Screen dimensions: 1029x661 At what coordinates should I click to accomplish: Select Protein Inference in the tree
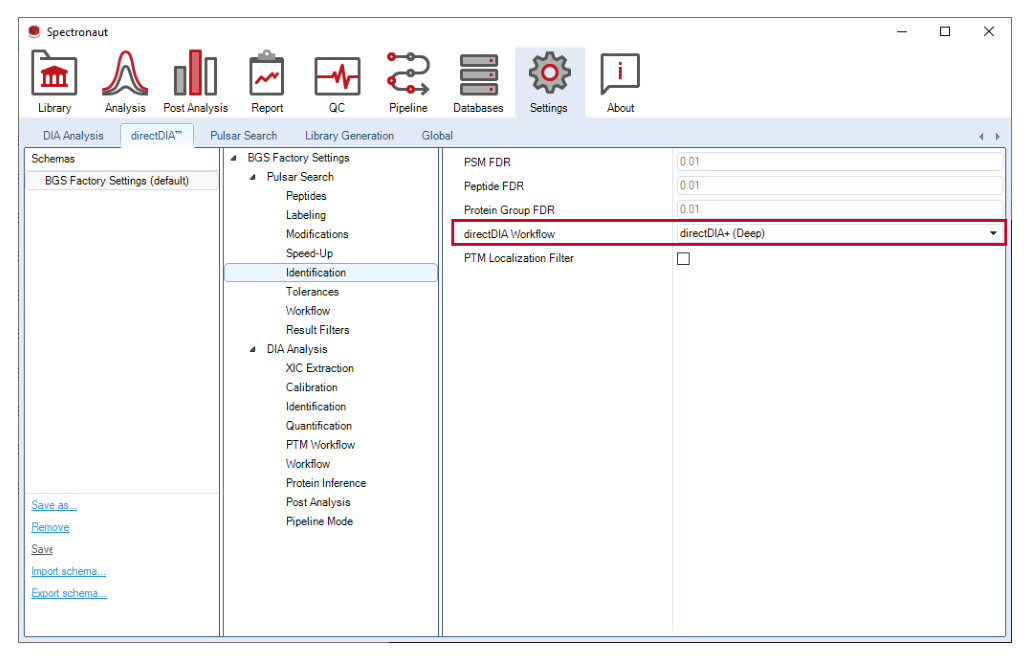tap(326, 483)
